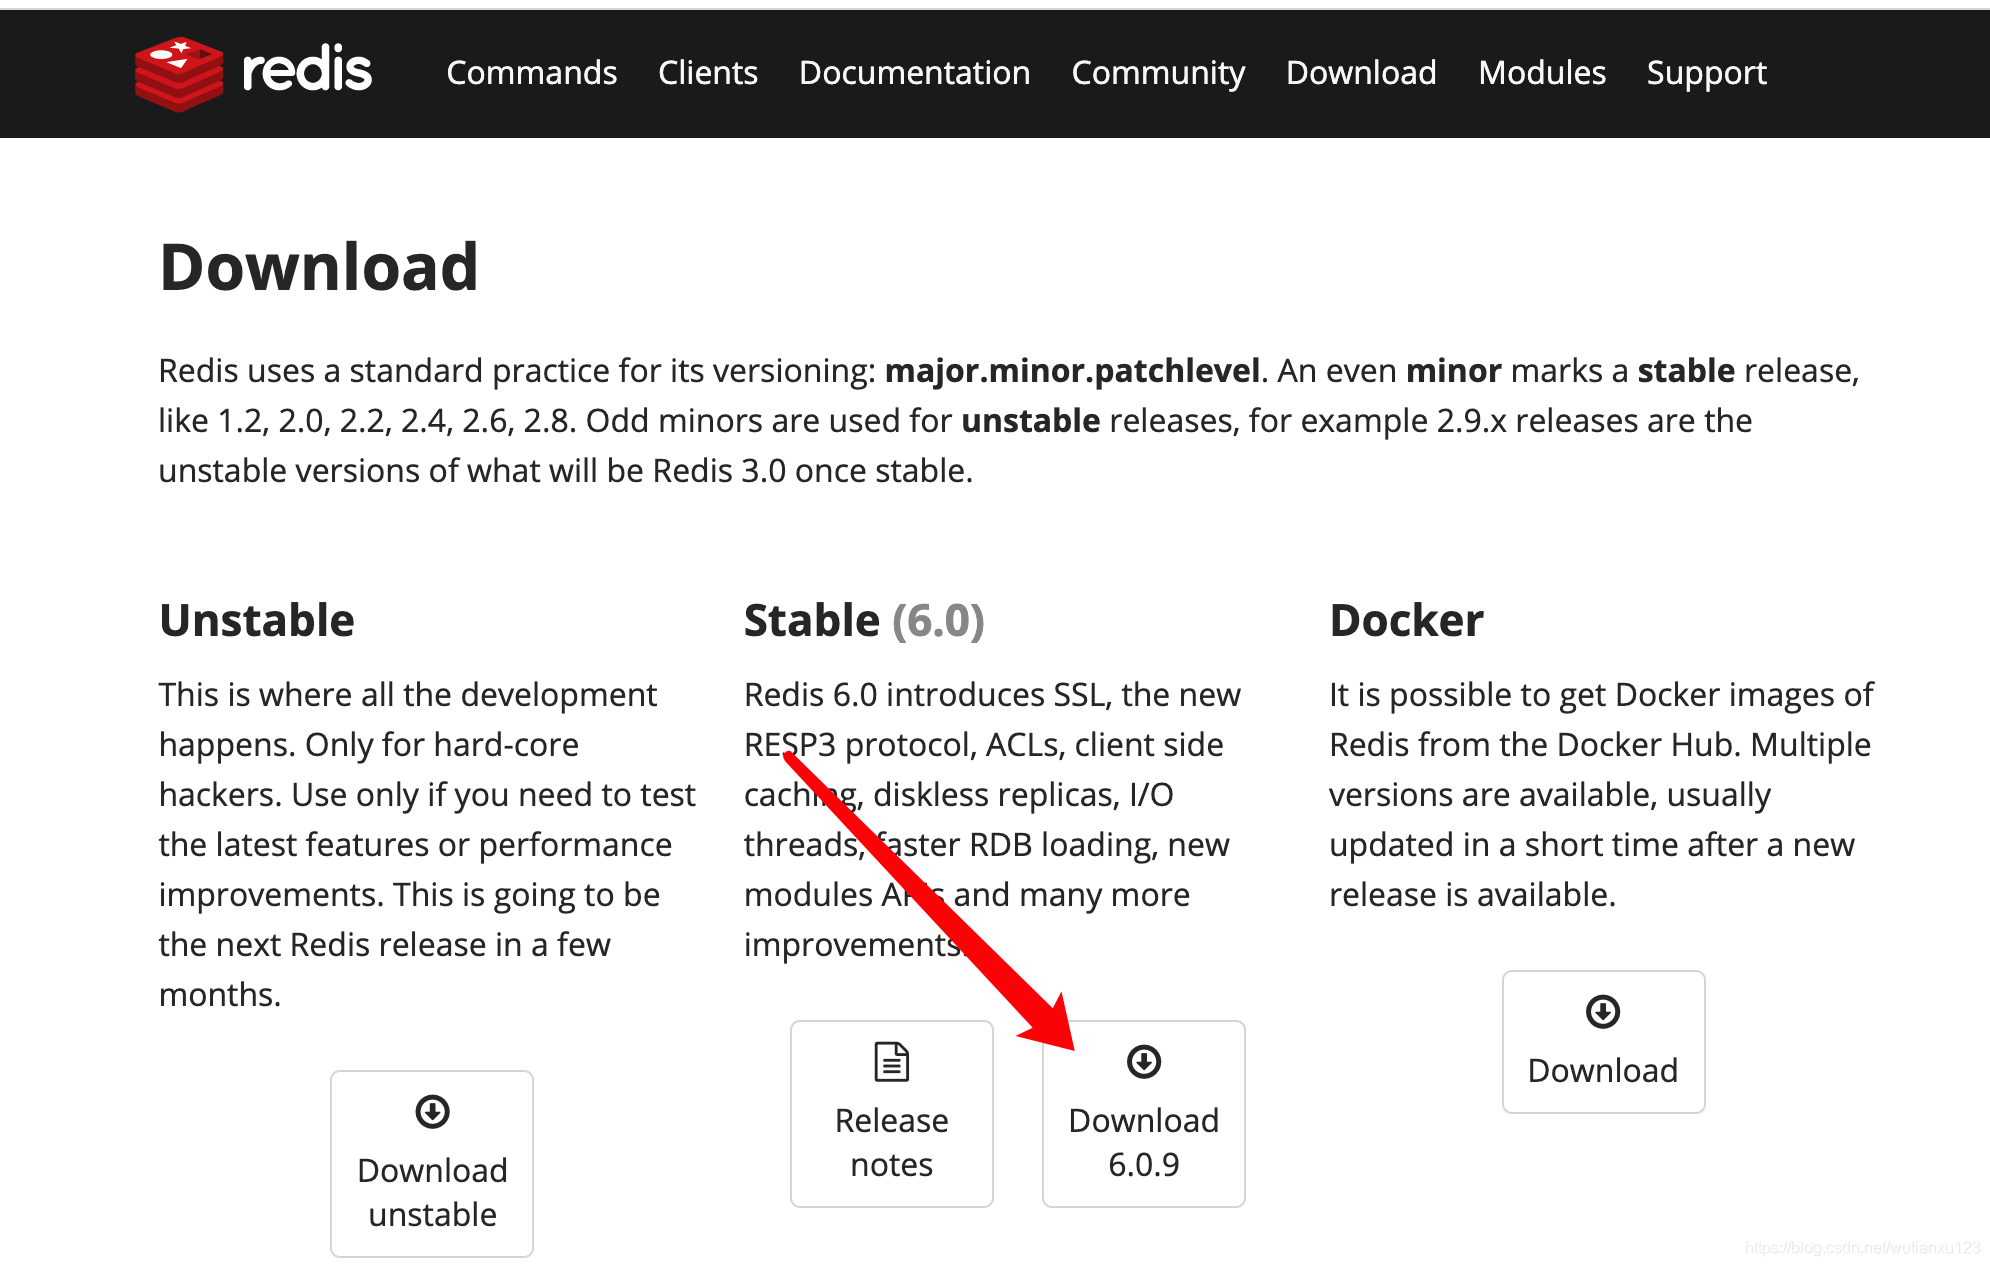Visit the Community section

click(x=1158, y=72)
